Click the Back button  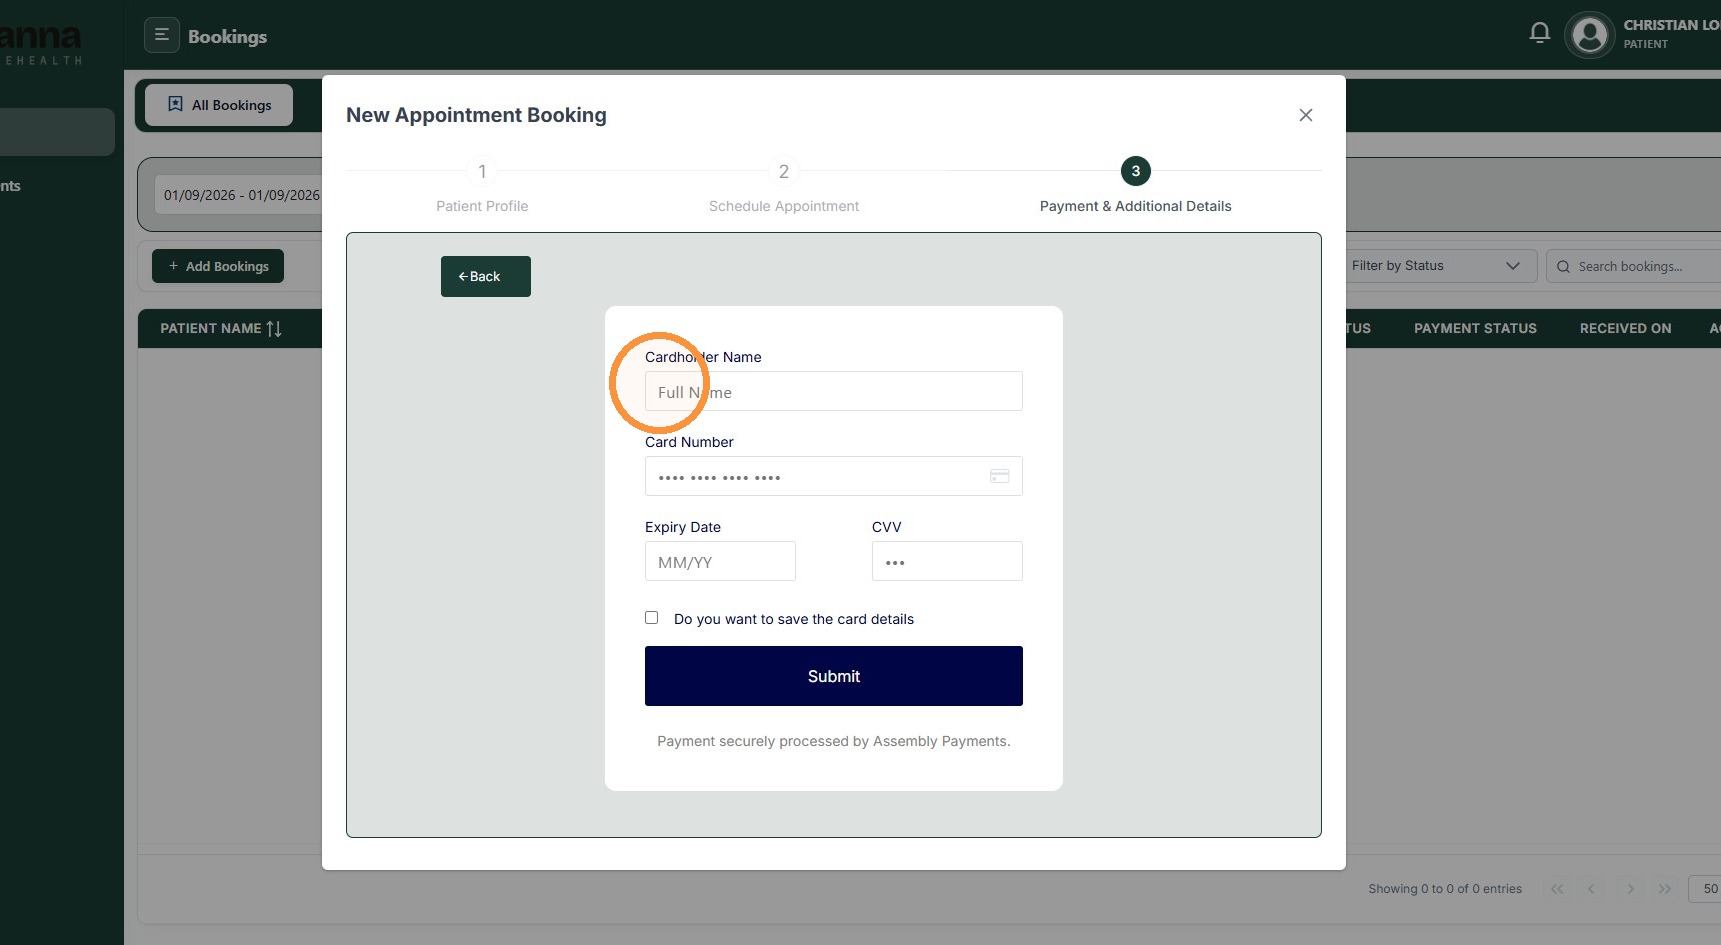point(486,276)
